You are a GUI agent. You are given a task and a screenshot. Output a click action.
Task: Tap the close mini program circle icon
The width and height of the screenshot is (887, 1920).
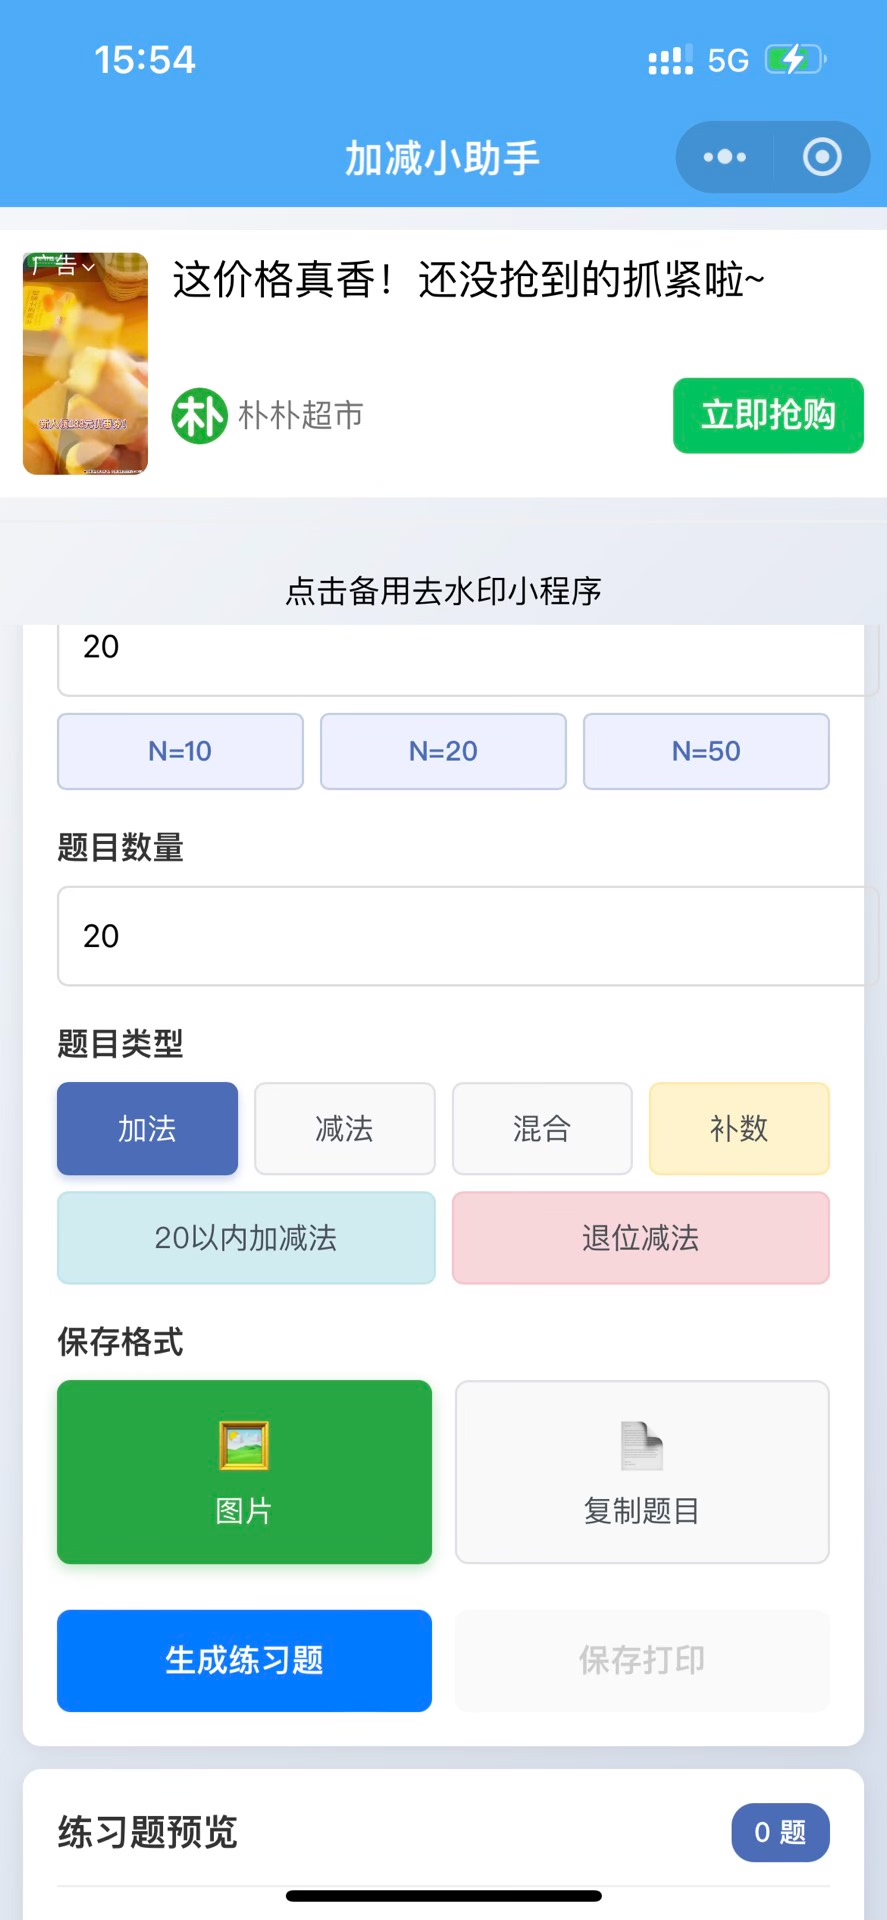822,157
